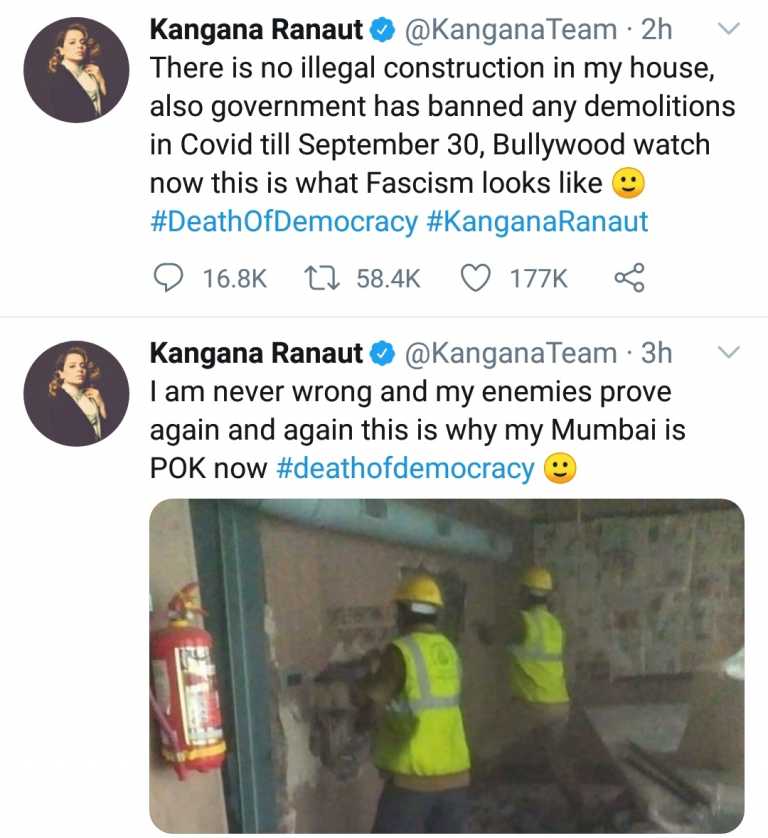This screenshot has width=768, height=838.
Task: Open the 3h timestamp of second tweet
Action: click(656, 353)
